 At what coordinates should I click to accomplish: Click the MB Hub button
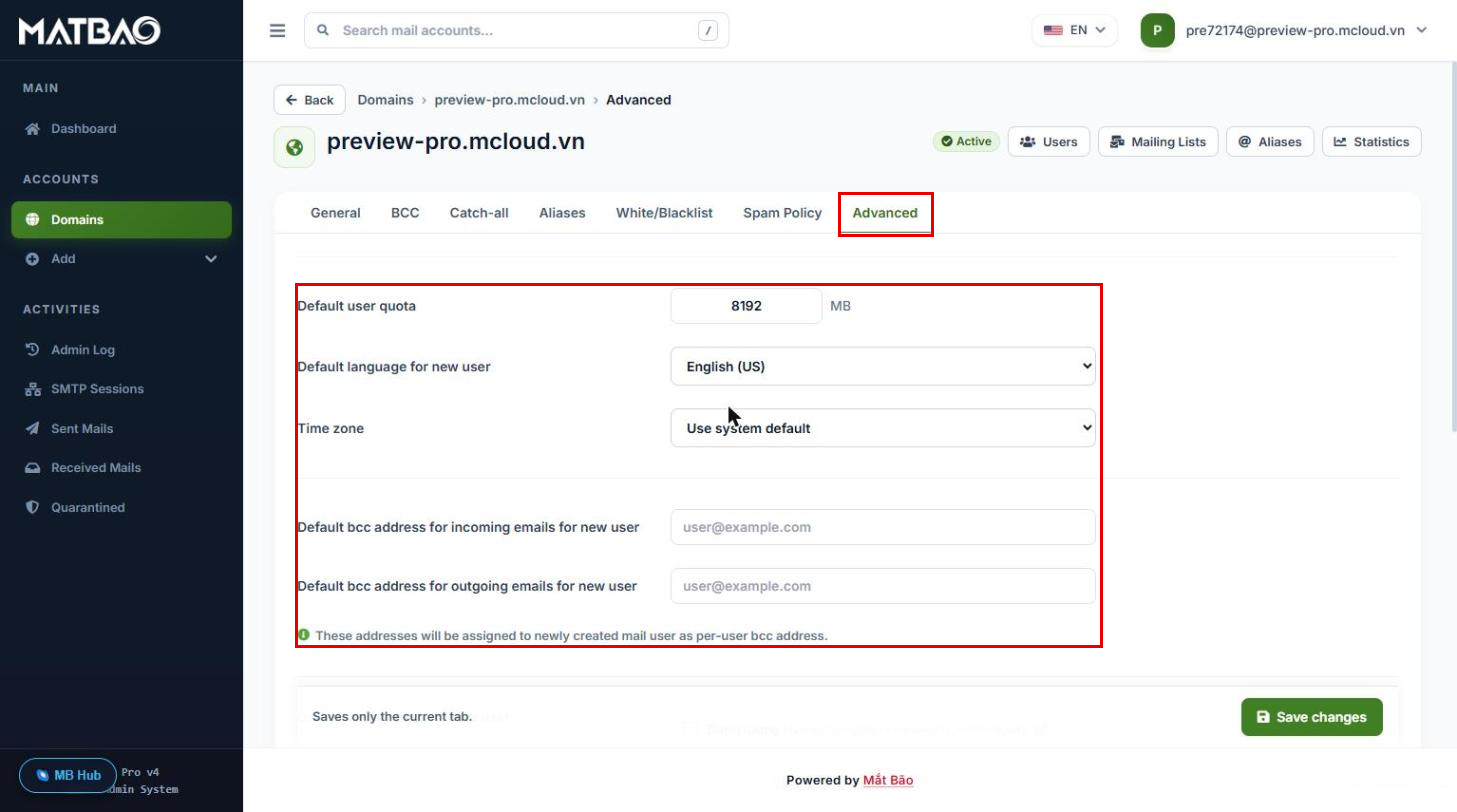tap(68, 775)
